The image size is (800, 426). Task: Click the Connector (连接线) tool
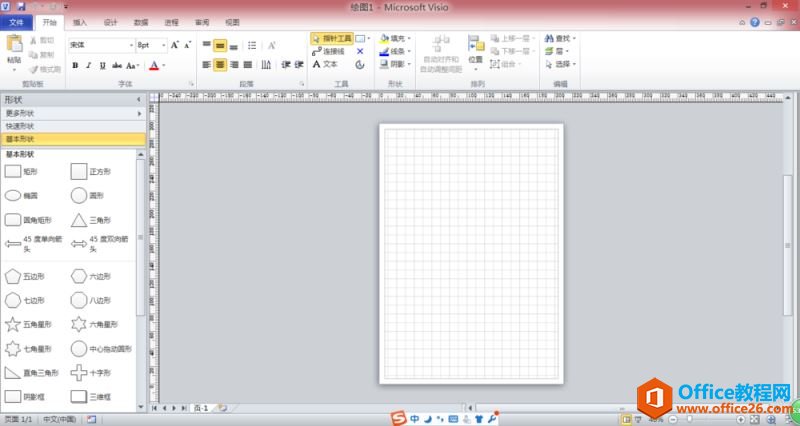tap(329, 52)
